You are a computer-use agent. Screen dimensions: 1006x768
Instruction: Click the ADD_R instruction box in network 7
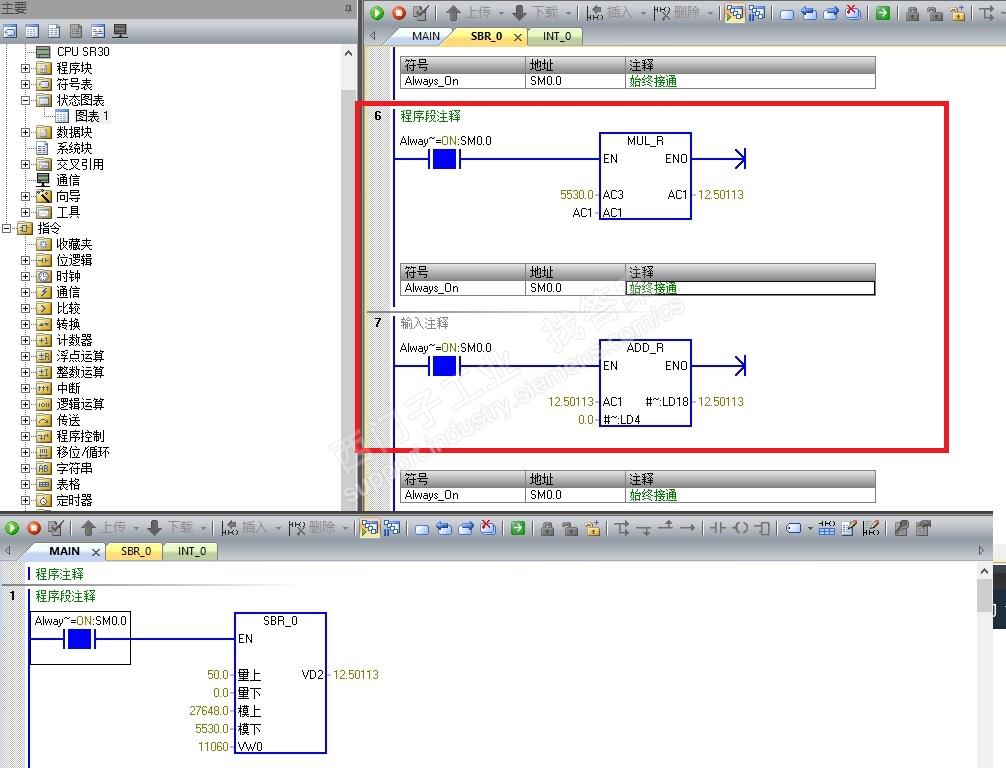click(x=645, y=383)
